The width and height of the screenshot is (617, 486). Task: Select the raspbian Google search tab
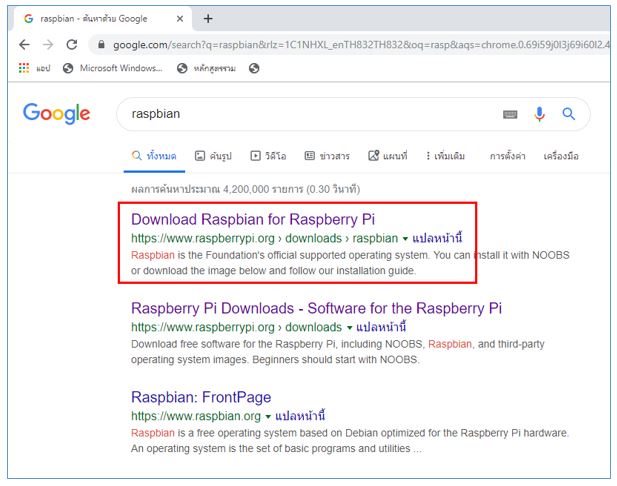103,18
